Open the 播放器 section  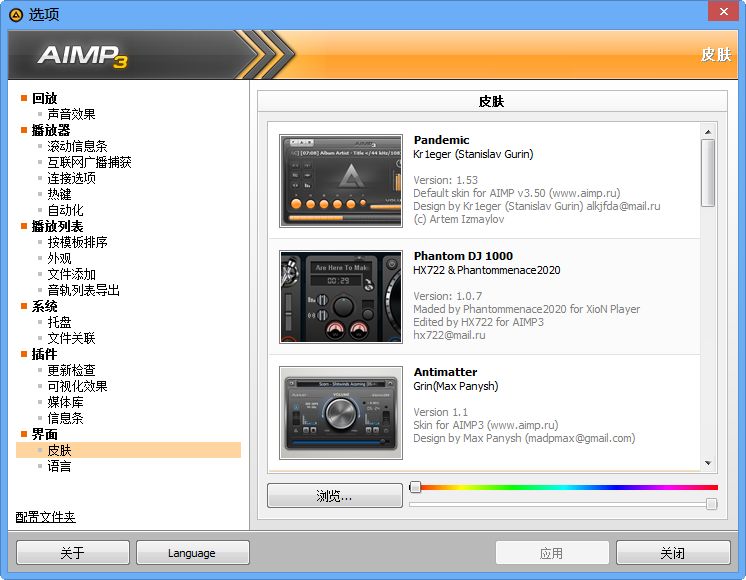pyautogui.click(x=50, y=130)
